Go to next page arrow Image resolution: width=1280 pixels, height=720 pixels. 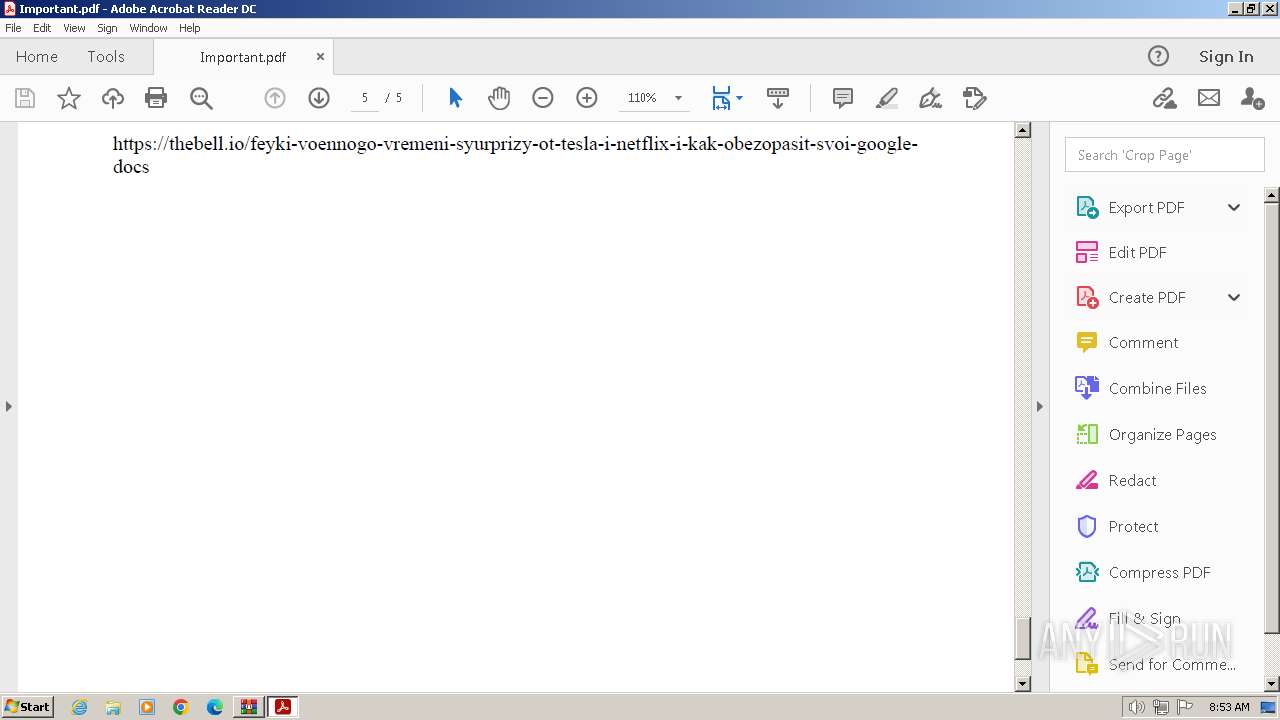[319, 98]
